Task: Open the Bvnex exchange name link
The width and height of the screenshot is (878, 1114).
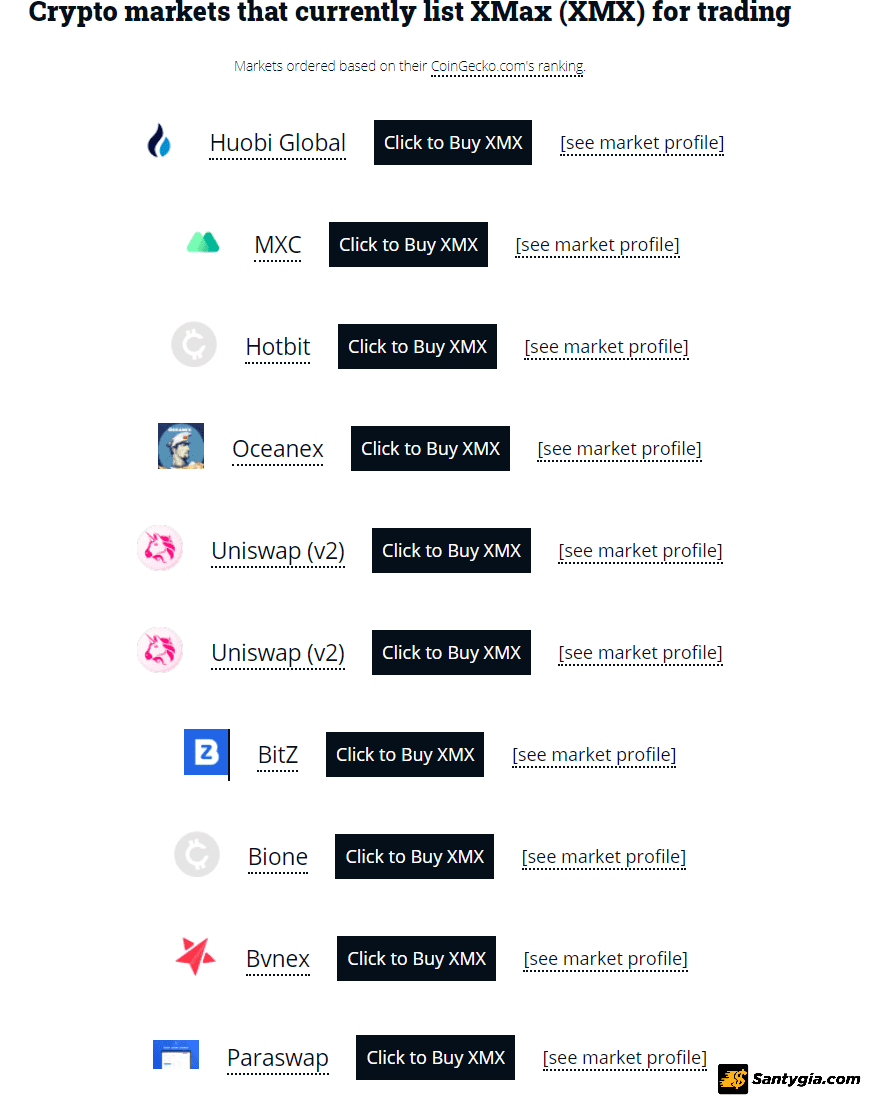Action: click(278, 959)
